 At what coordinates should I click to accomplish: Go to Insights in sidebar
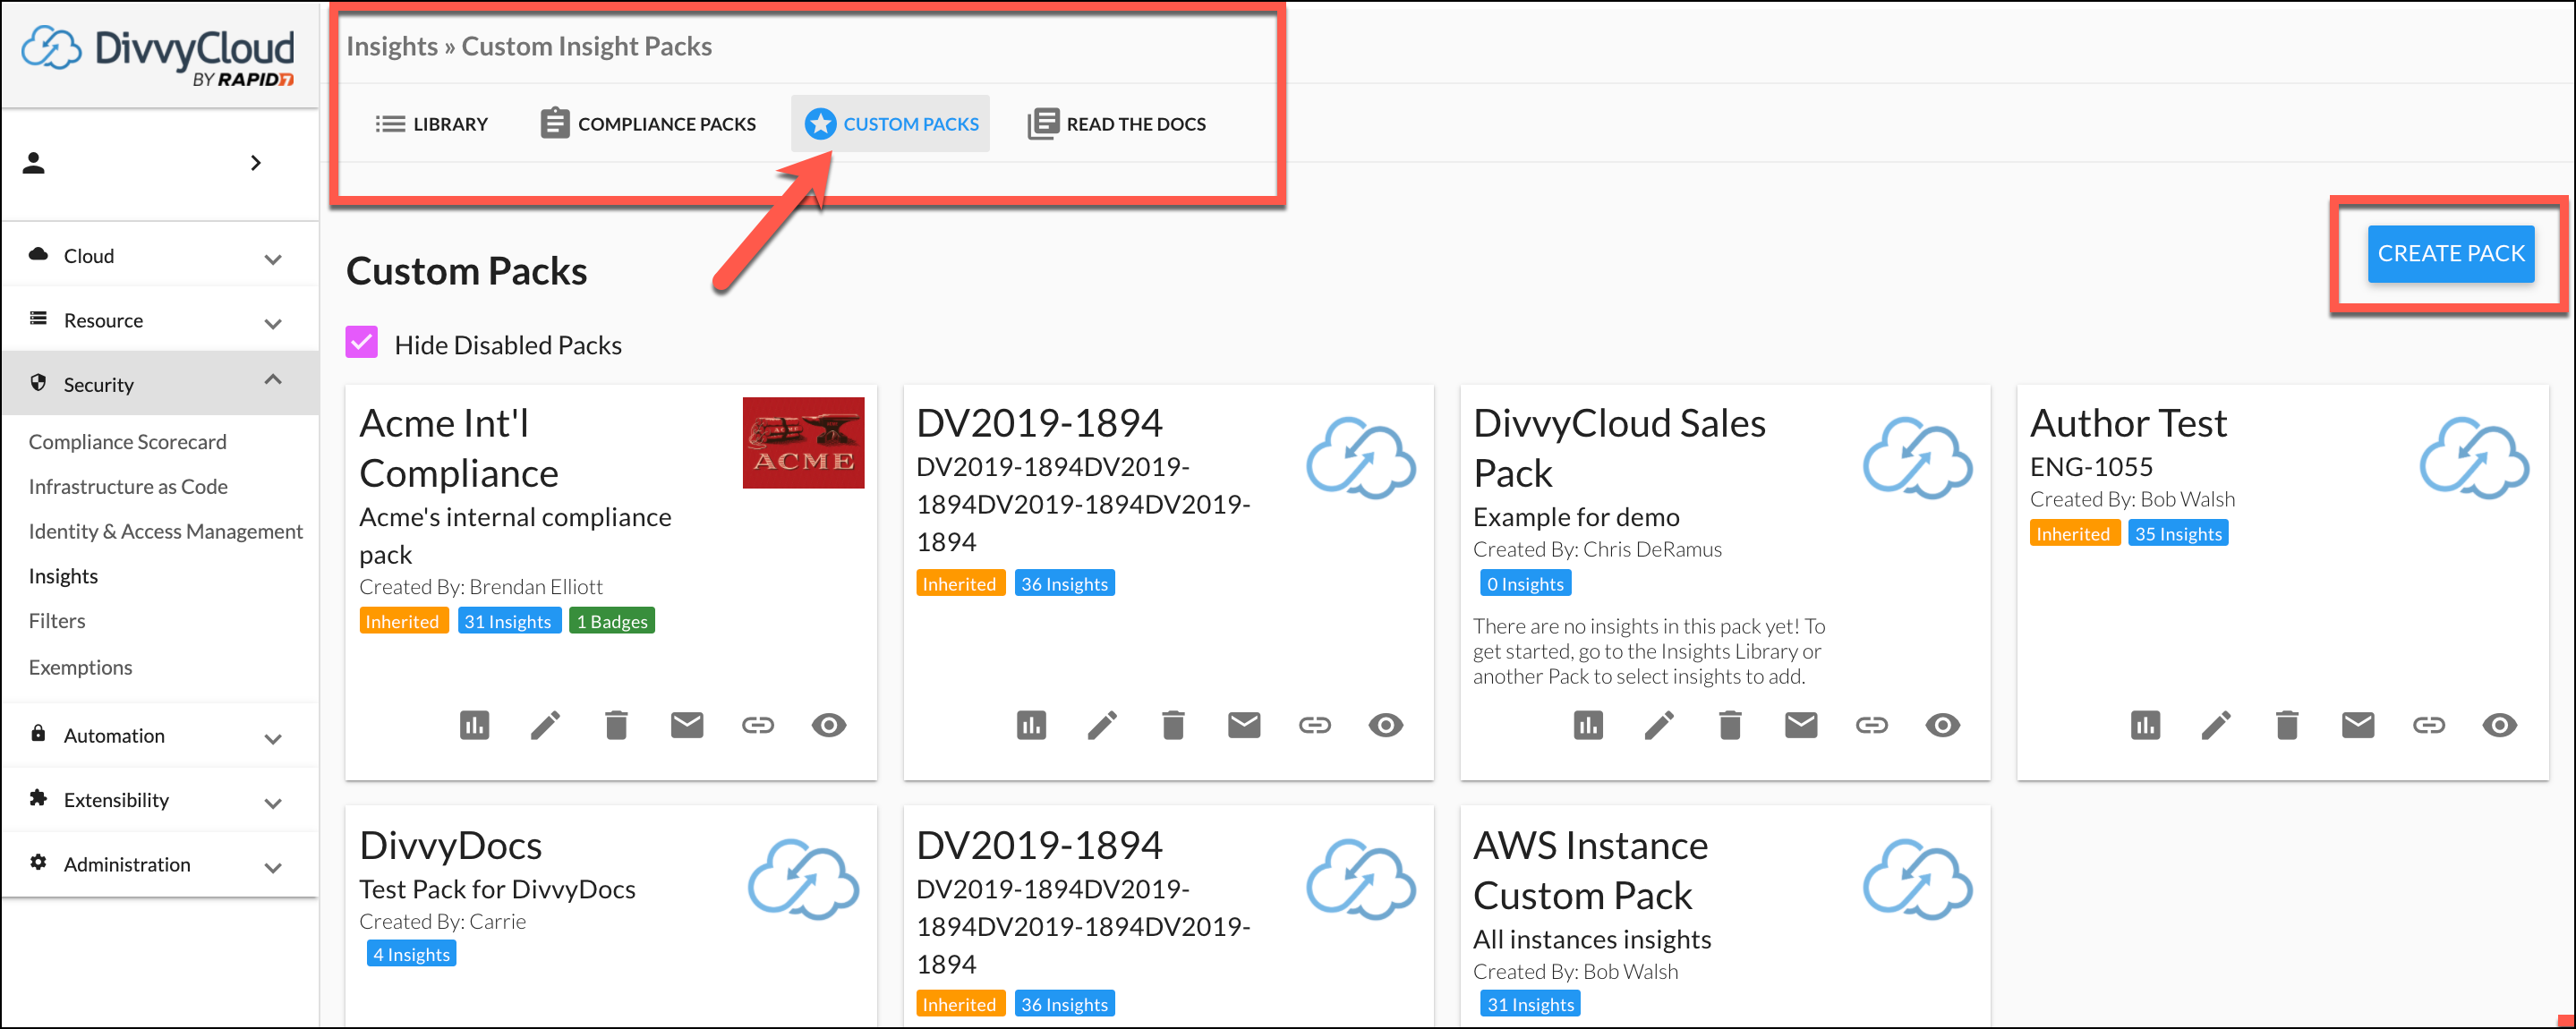pos(63,576)
